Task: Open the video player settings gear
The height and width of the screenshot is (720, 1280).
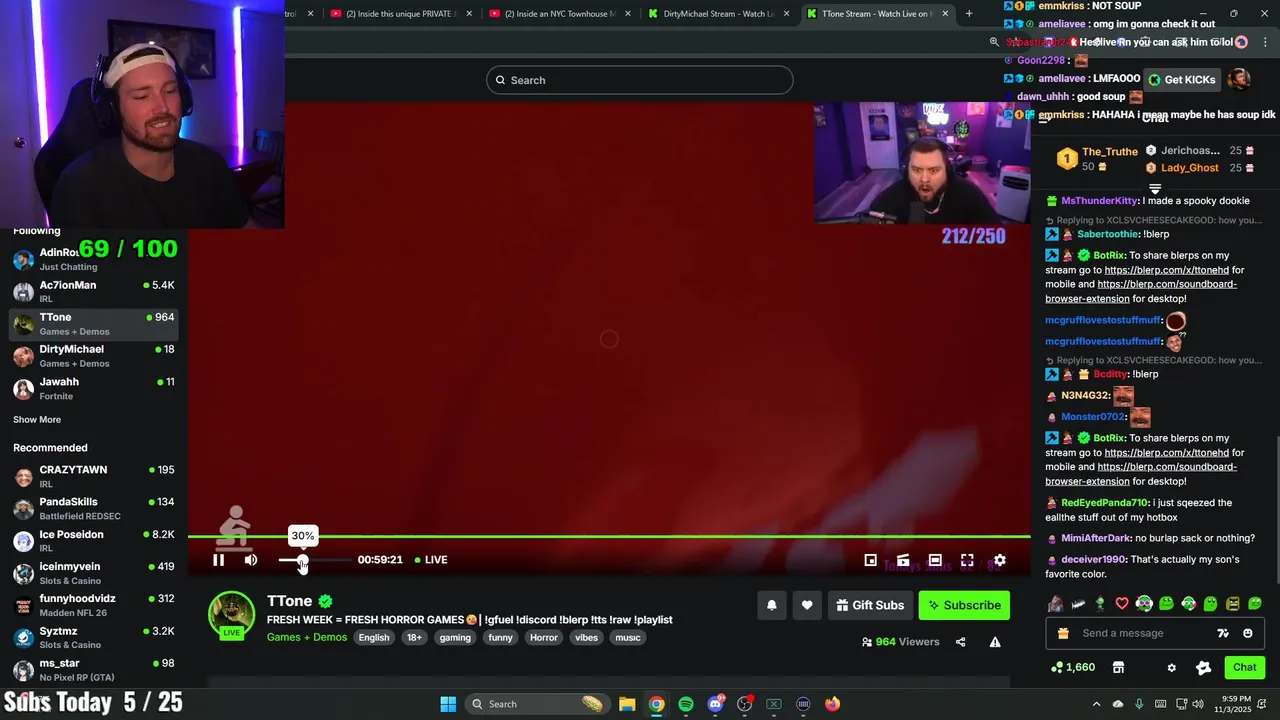Action: click(x=999, y=561)
